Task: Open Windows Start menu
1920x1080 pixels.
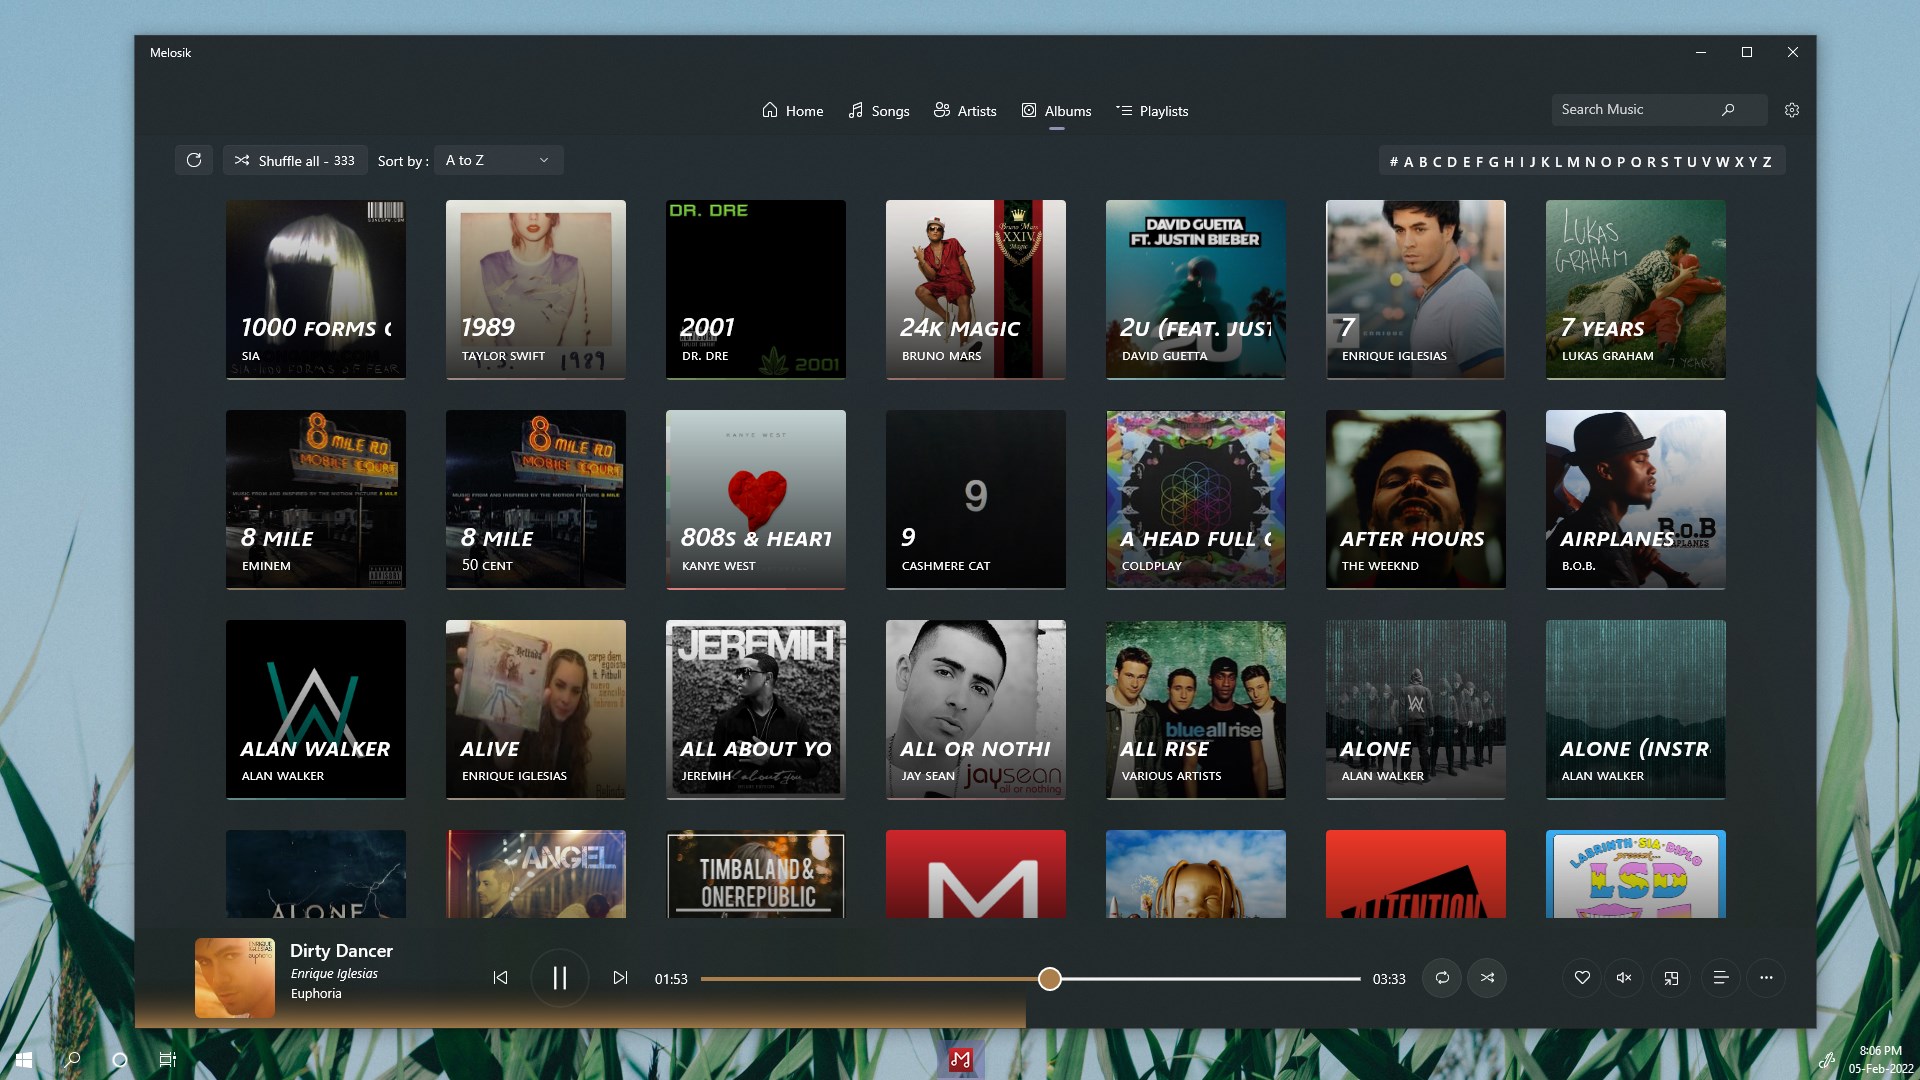Action: tap(24, 1059)
